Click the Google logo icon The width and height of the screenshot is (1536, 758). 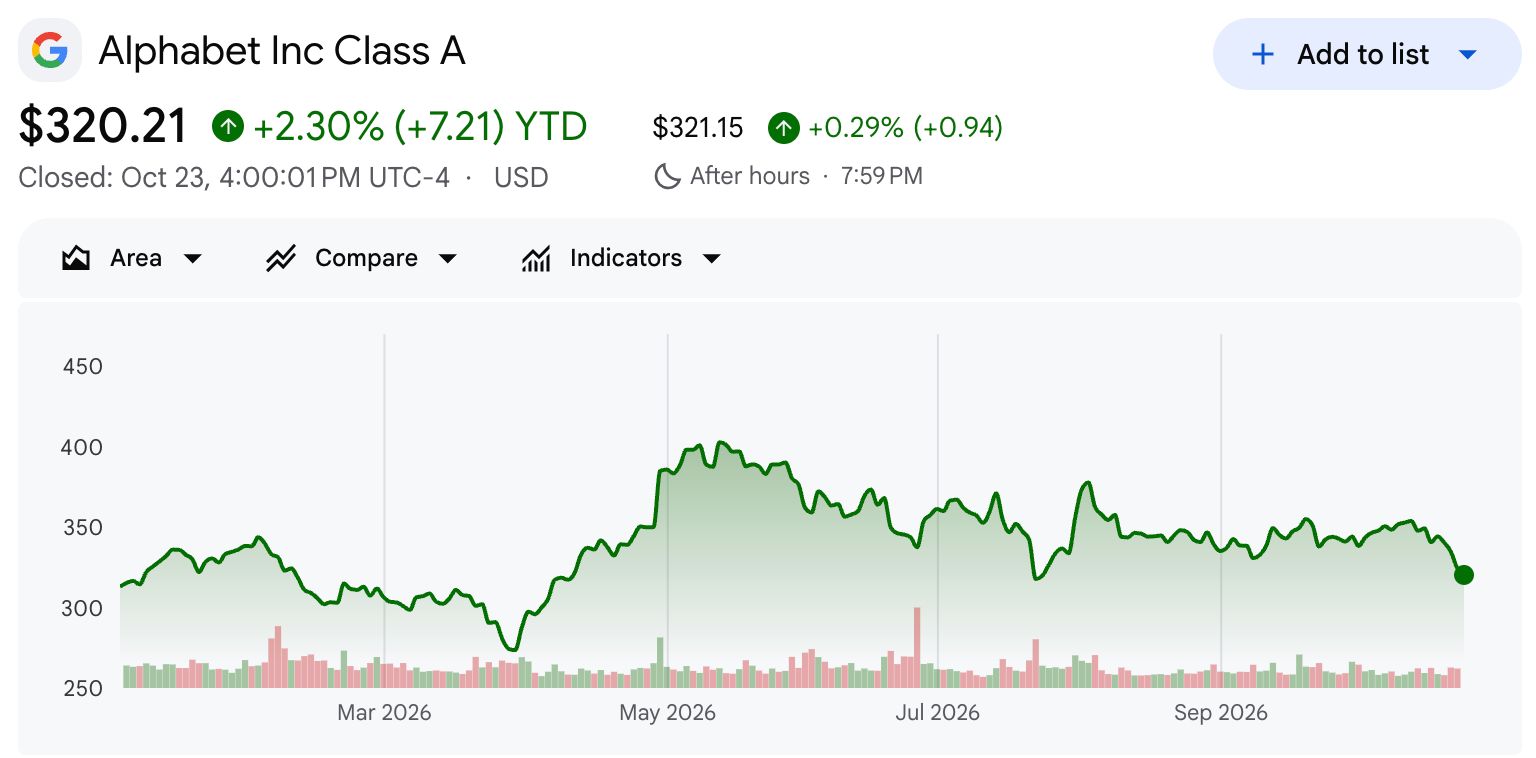pyautogui.click(x=49, y=51)
